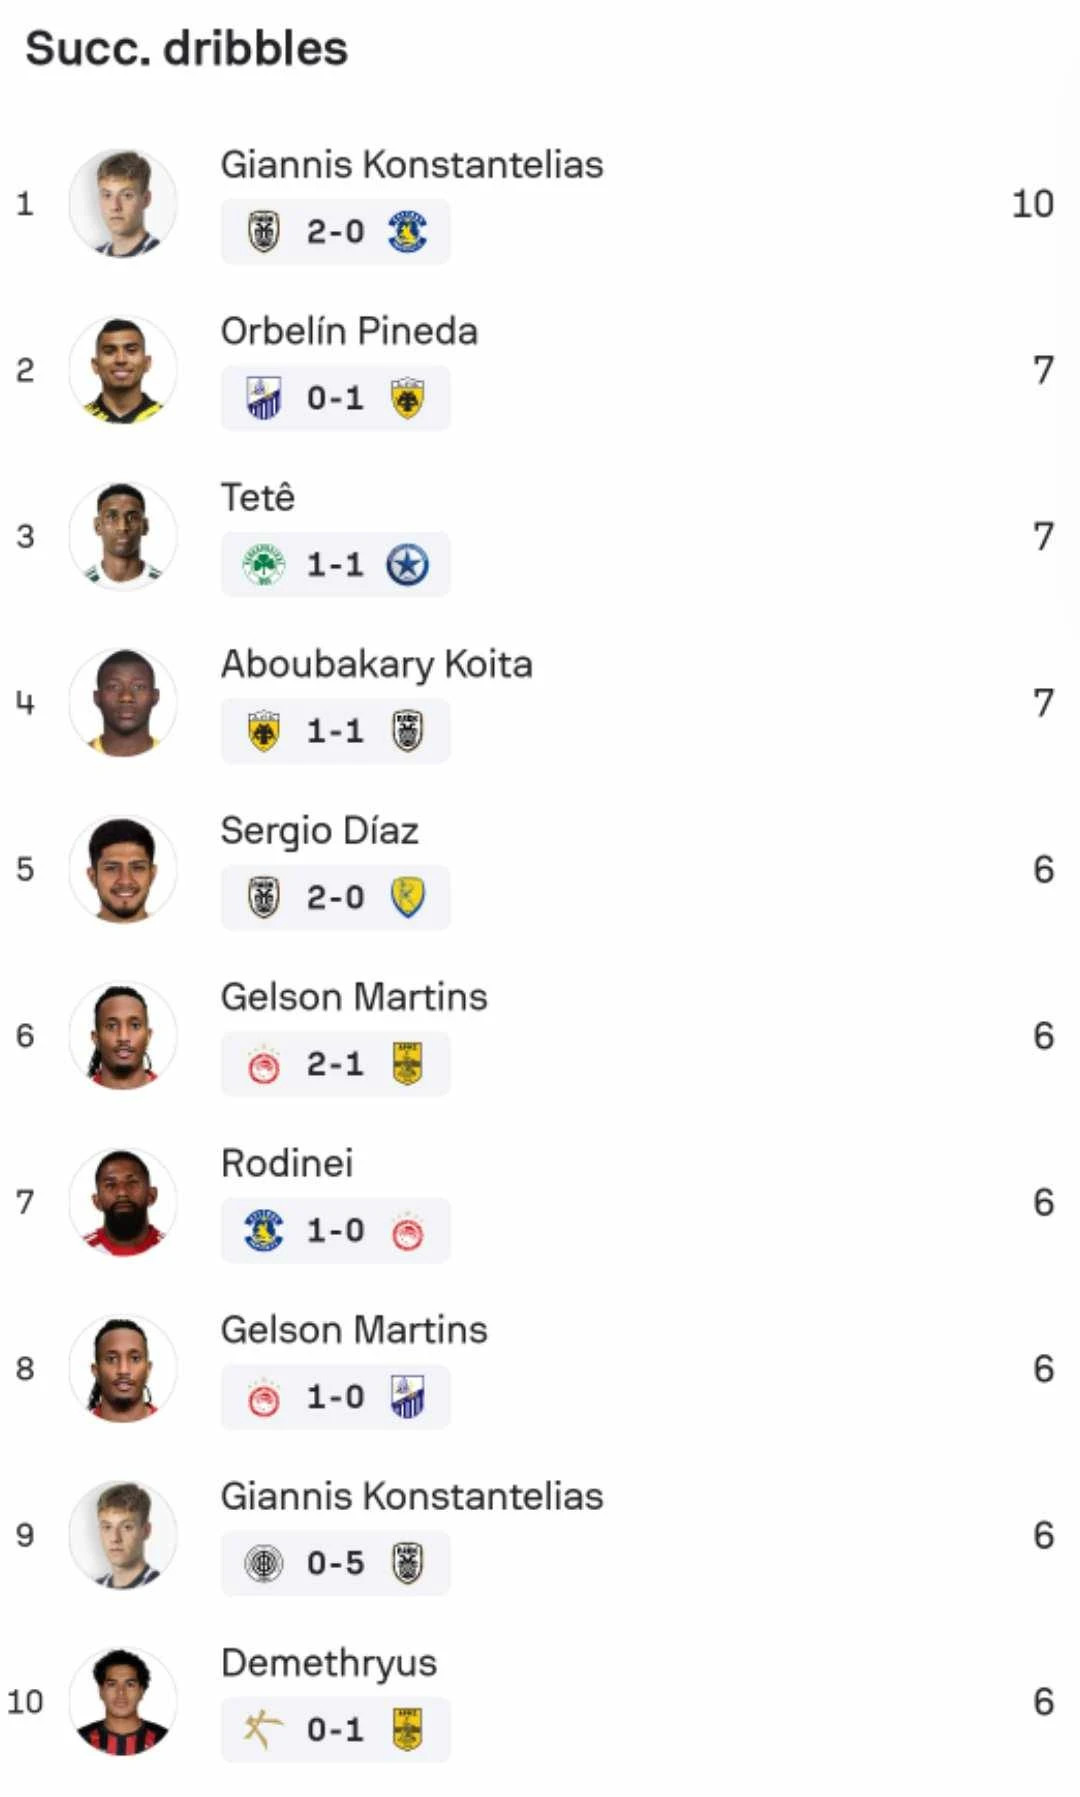This screenshot has height=1797, width=1080.
Task: Open Giannis Konstantelias's top-ranked player profile
Action: click(410, 165)
